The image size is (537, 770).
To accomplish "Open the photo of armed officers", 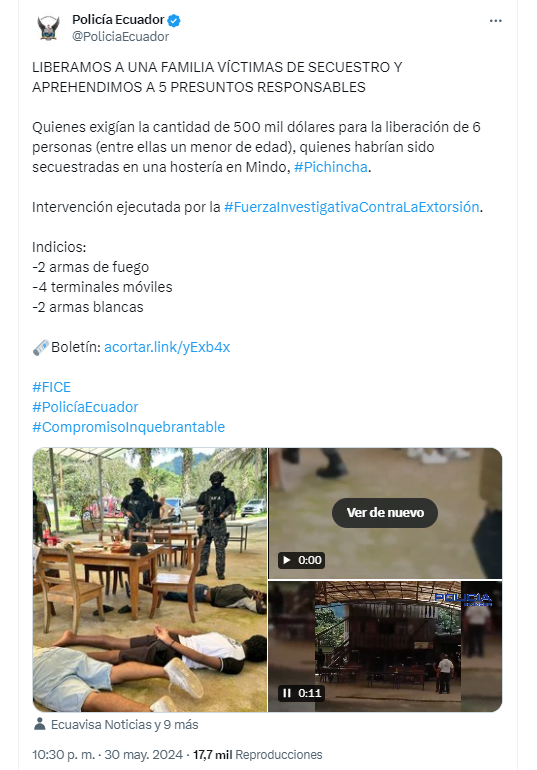I will click(150, 580).
